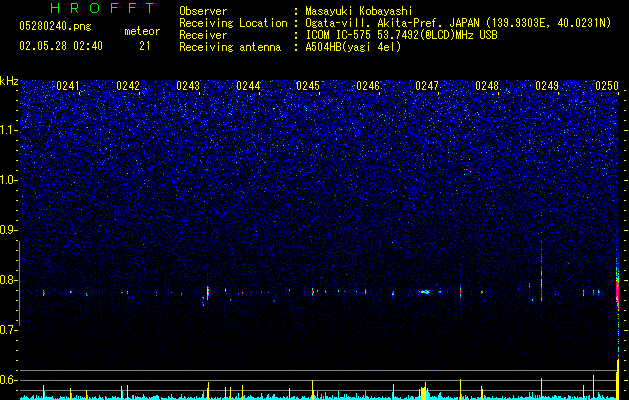Click the 0245 time marker

(308, 85)
